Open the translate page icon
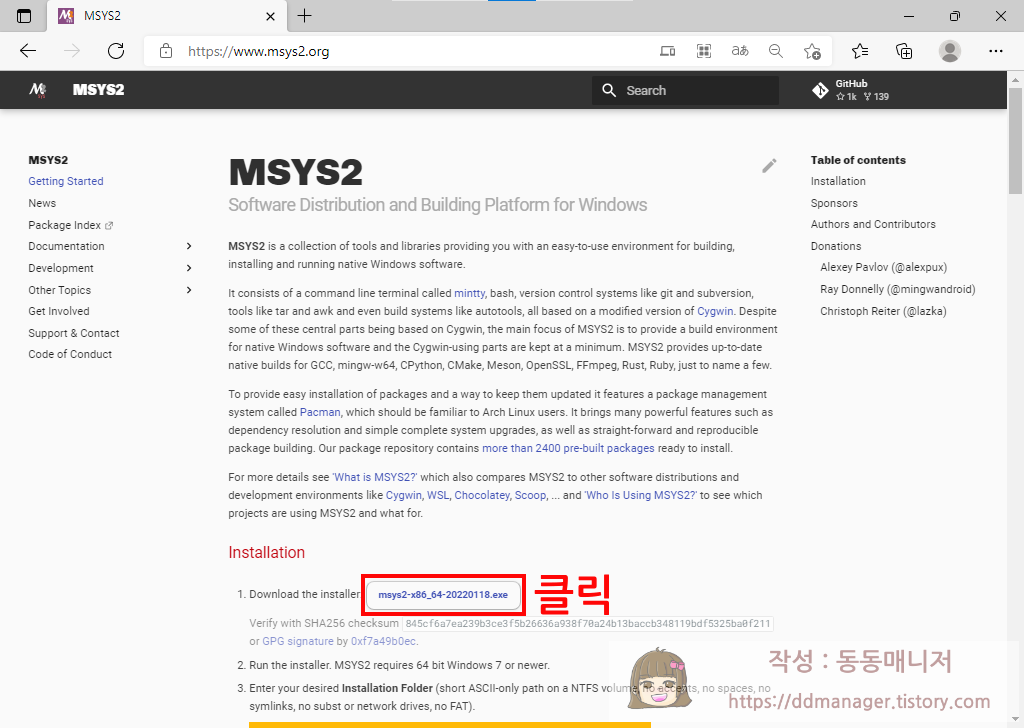The width and height of the screenshot is (1024, 728). pyautogui.click(x=740, y=51)
